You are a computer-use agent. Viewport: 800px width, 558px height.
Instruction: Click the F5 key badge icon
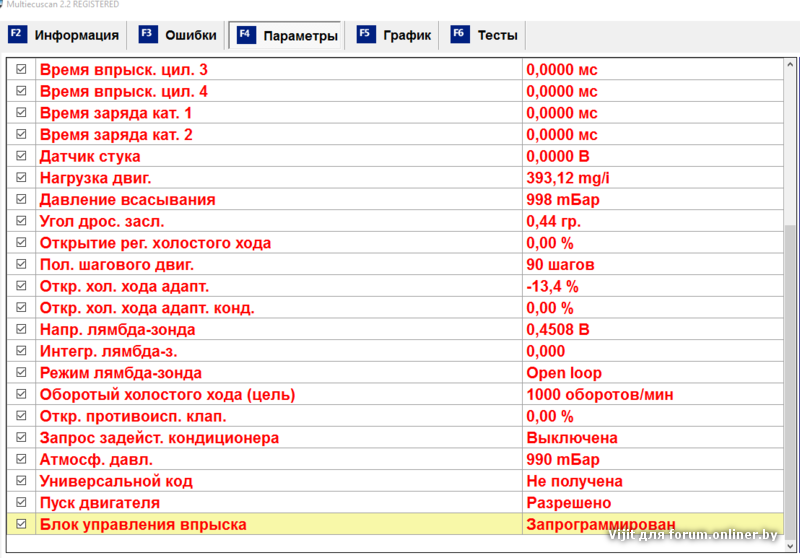coord(366,35)
